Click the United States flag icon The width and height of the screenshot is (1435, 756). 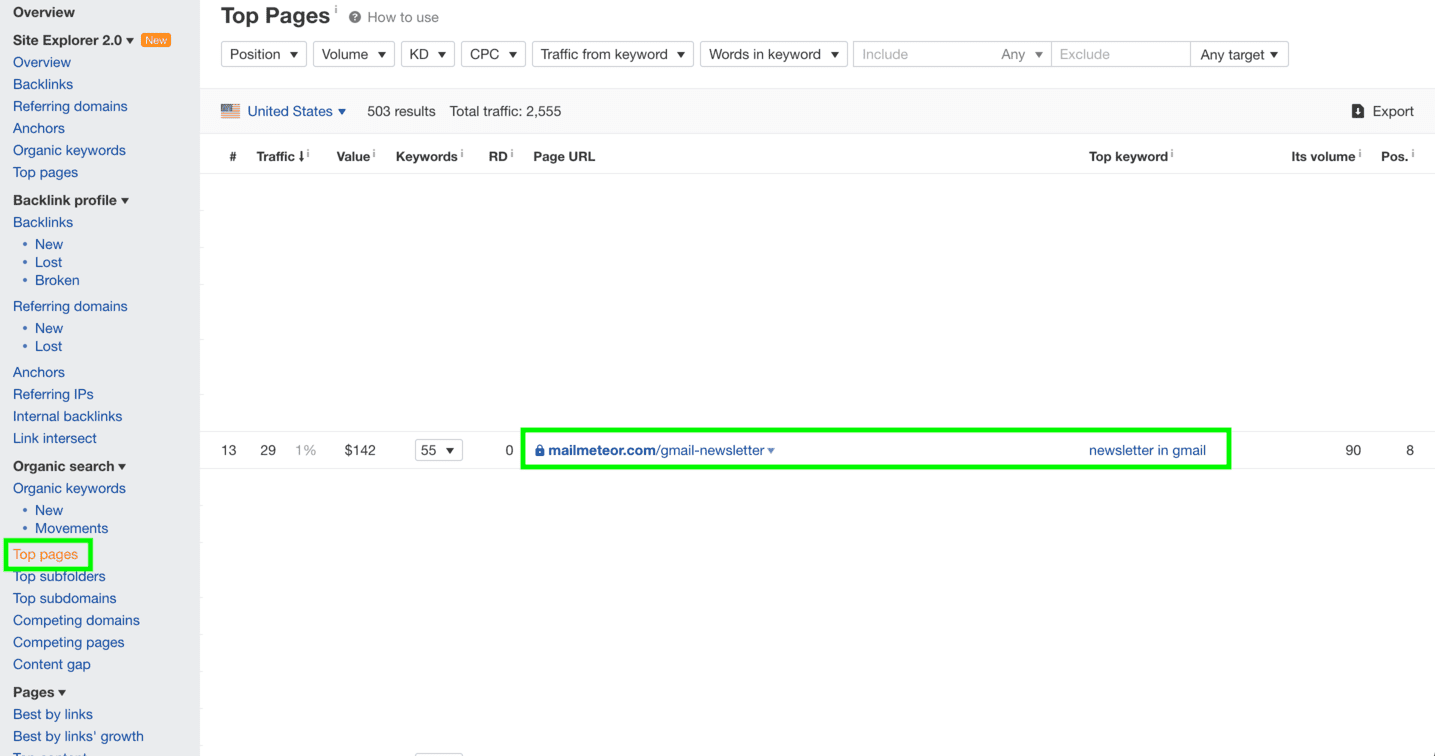tap(230, 111)
